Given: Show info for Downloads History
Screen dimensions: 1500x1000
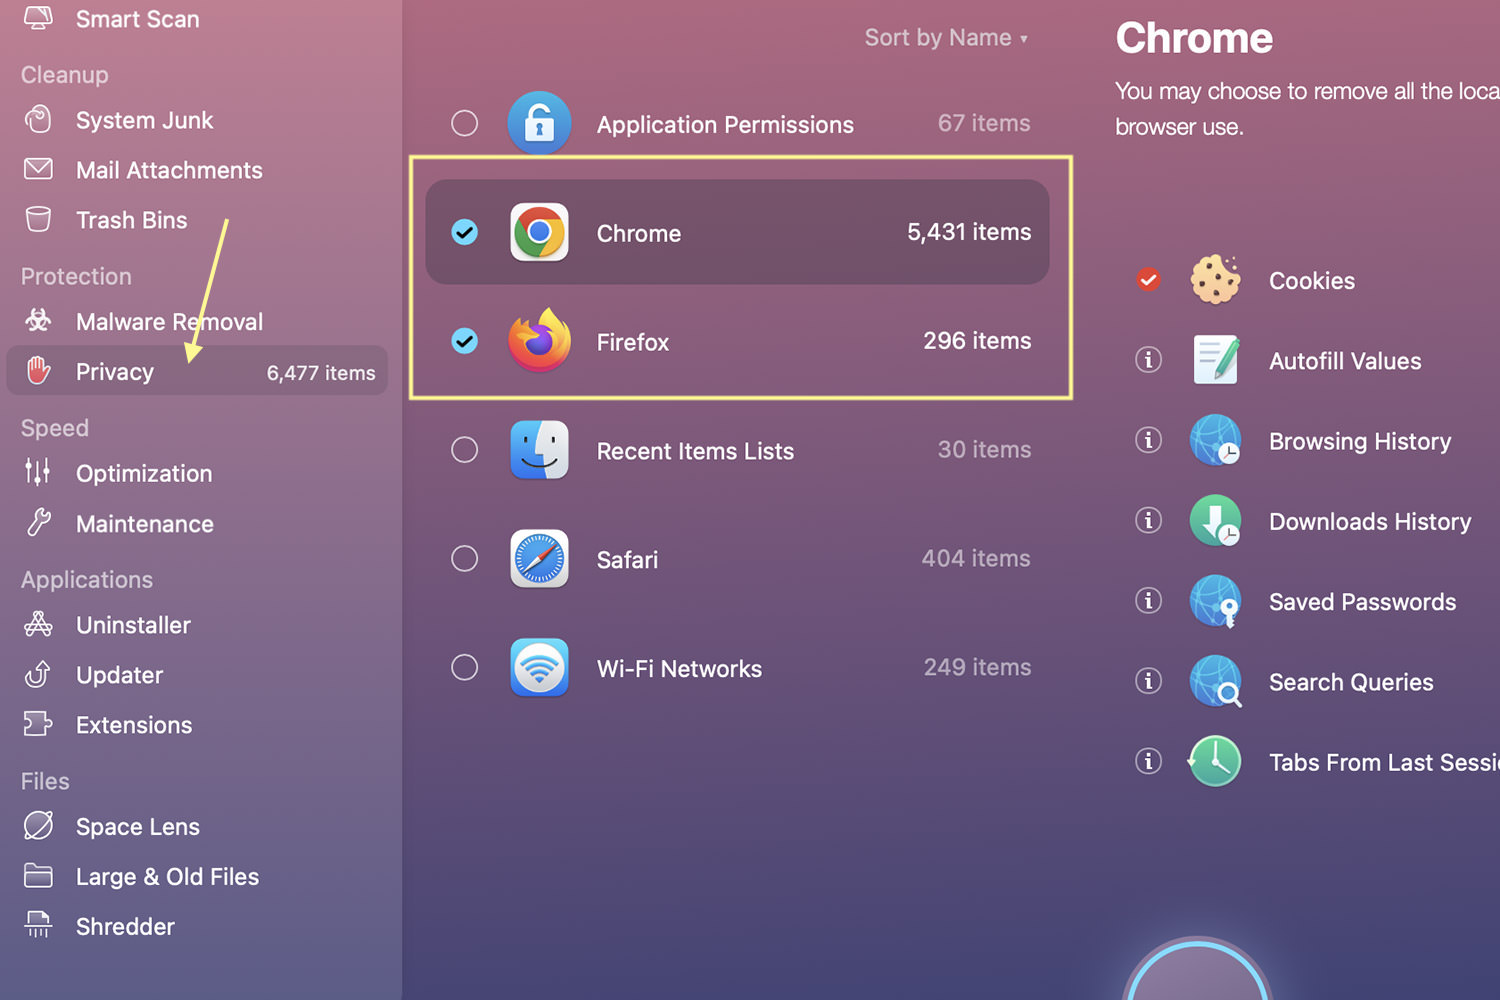Looking at the screenshot, I should pyautogui.click(x=1148, y=520).
